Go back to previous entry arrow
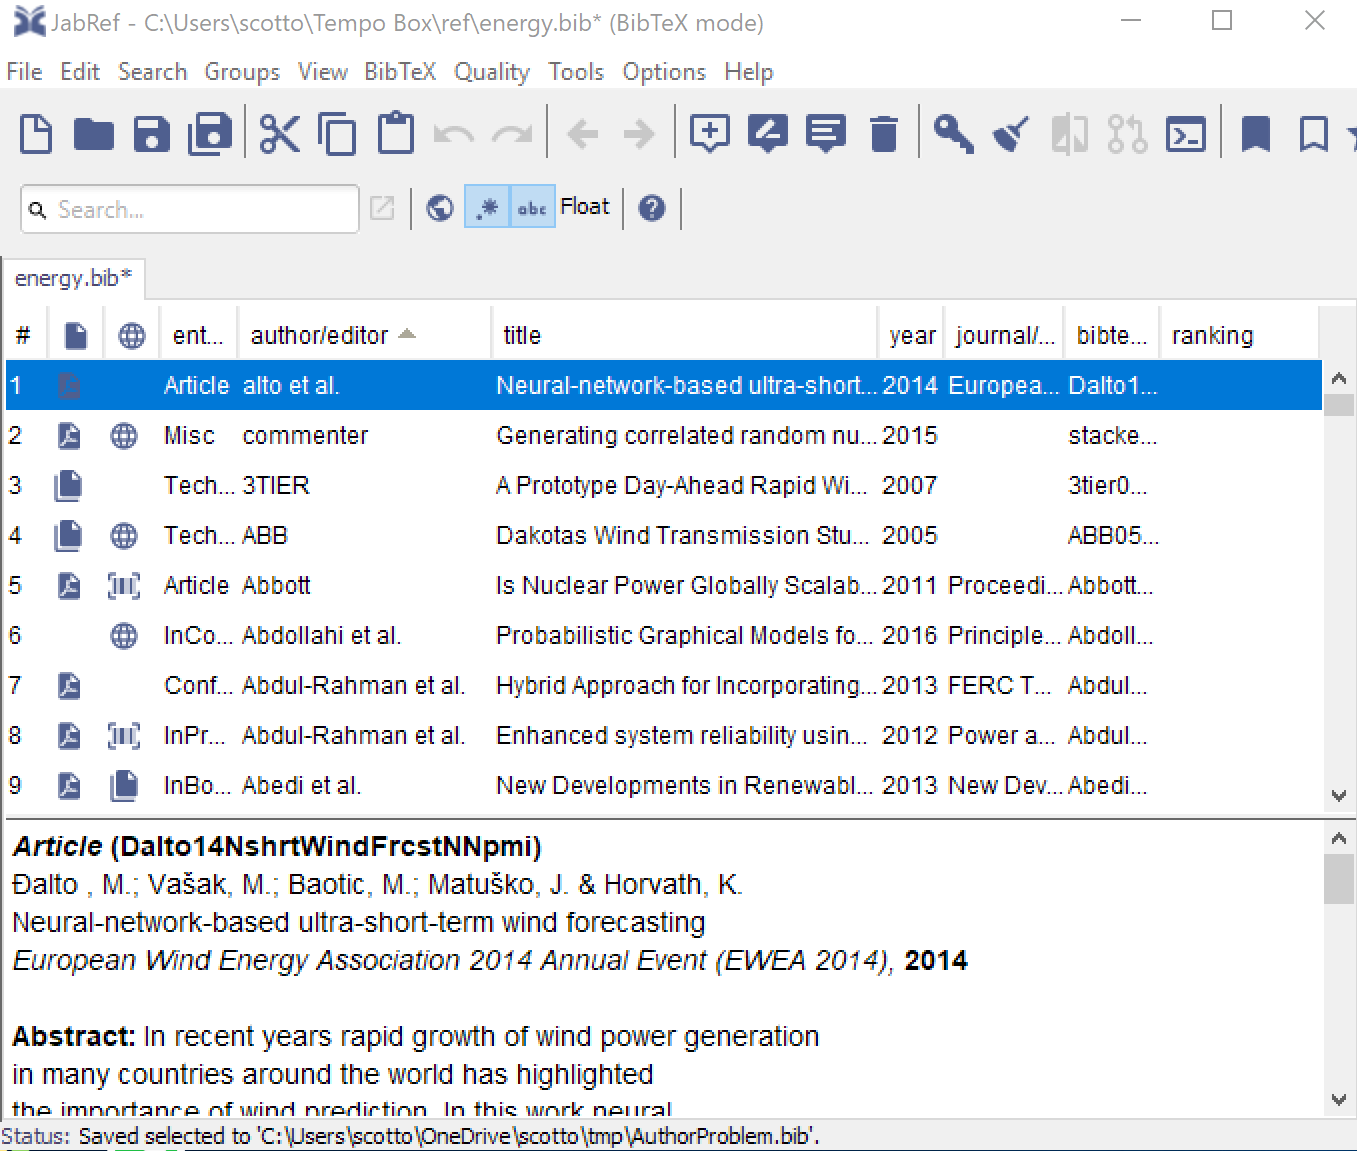 tap(583, 134)
